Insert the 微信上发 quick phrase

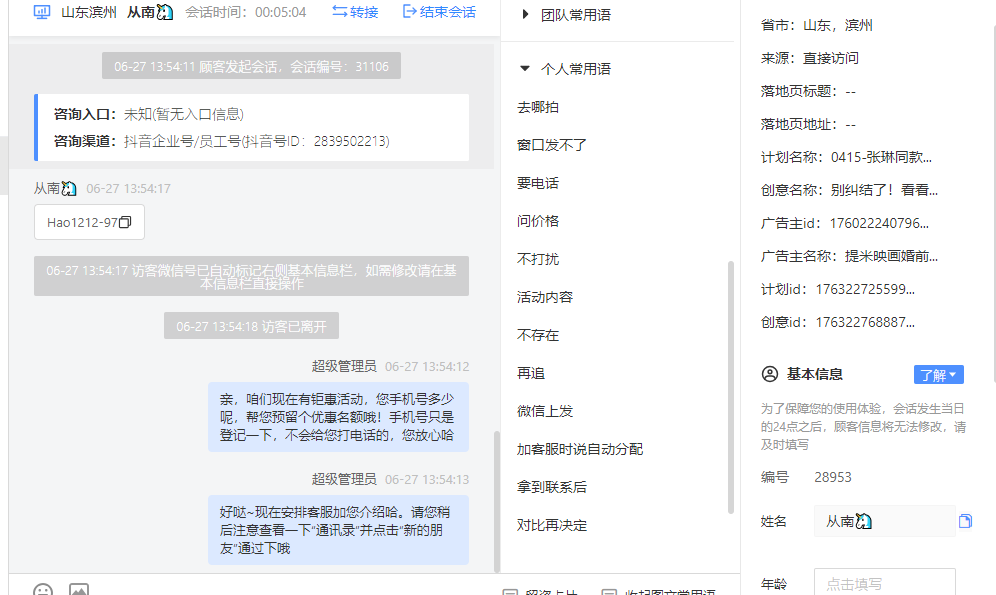[x=545, y=411]
